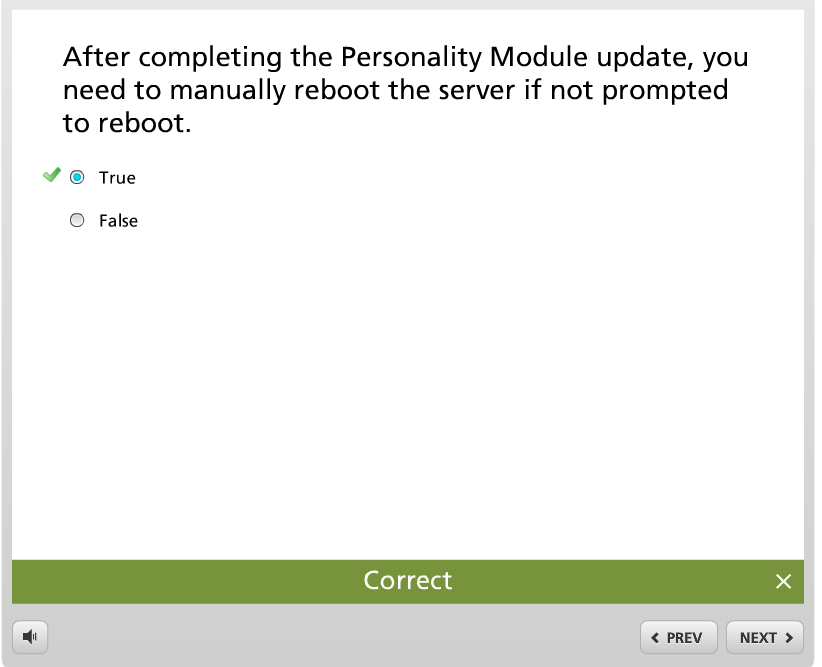
Task: Click the question text at the top
Action: click(x=405, y=90)
